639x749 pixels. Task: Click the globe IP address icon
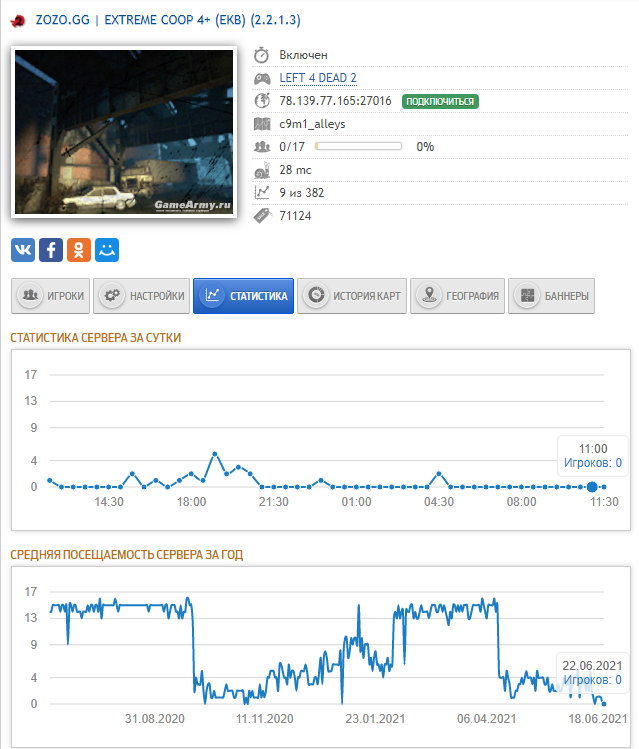pos(262,101)
